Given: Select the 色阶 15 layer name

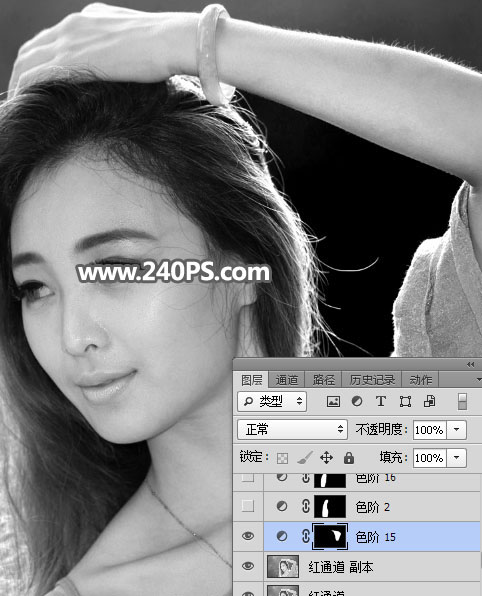Looking at the screenshot, I should click(x=376, y=537).
